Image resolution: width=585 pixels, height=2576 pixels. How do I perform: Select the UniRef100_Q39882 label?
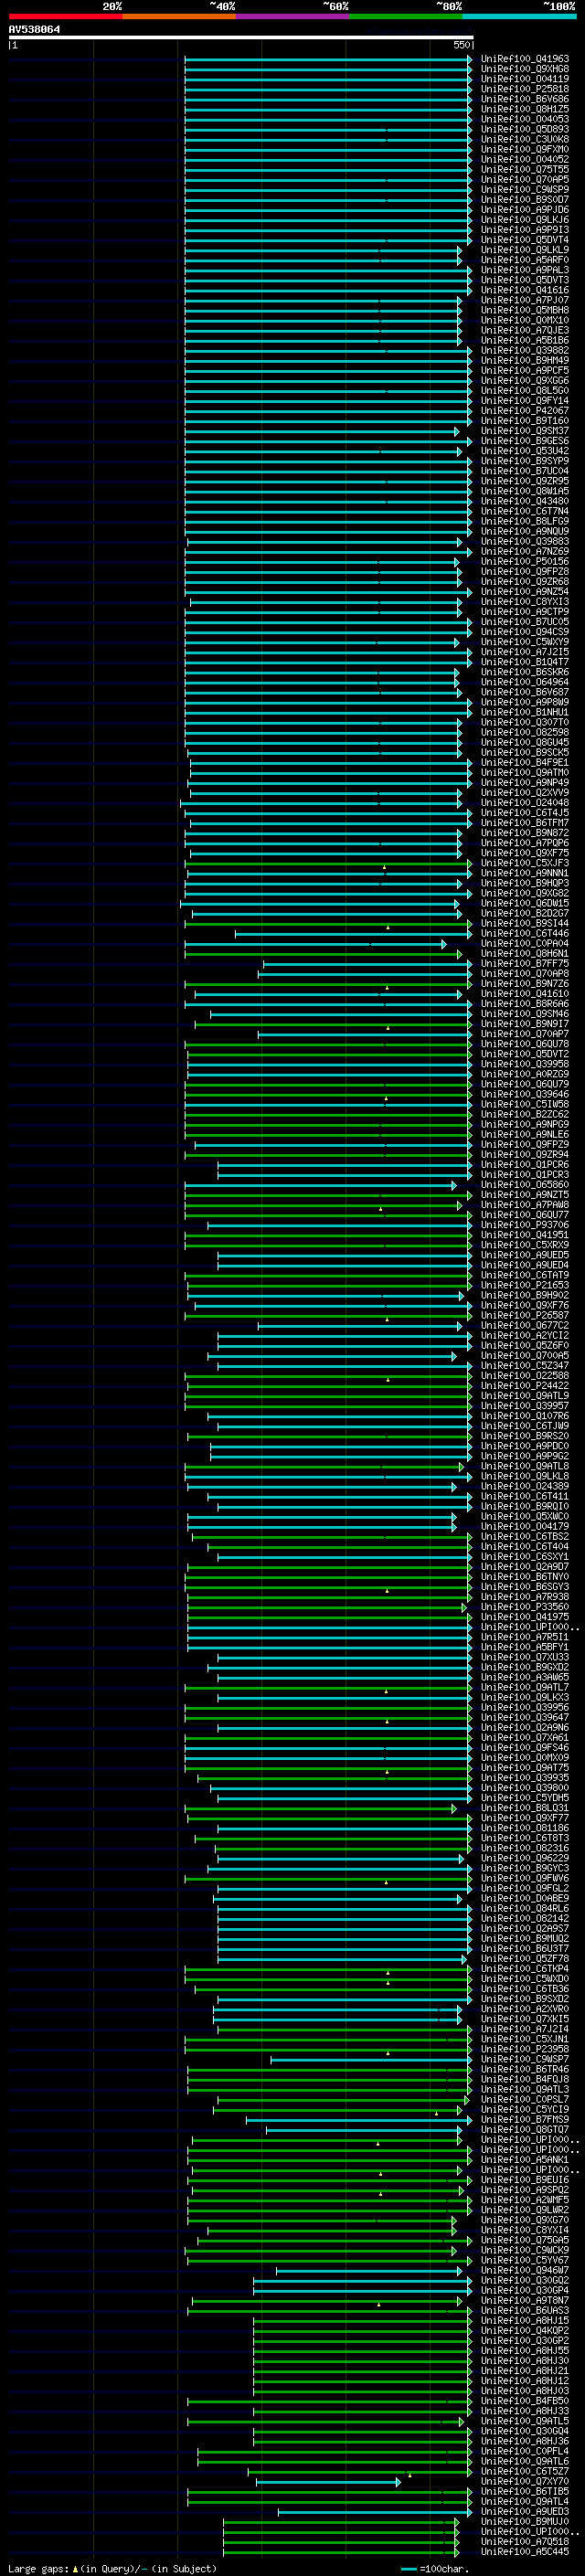525,350
